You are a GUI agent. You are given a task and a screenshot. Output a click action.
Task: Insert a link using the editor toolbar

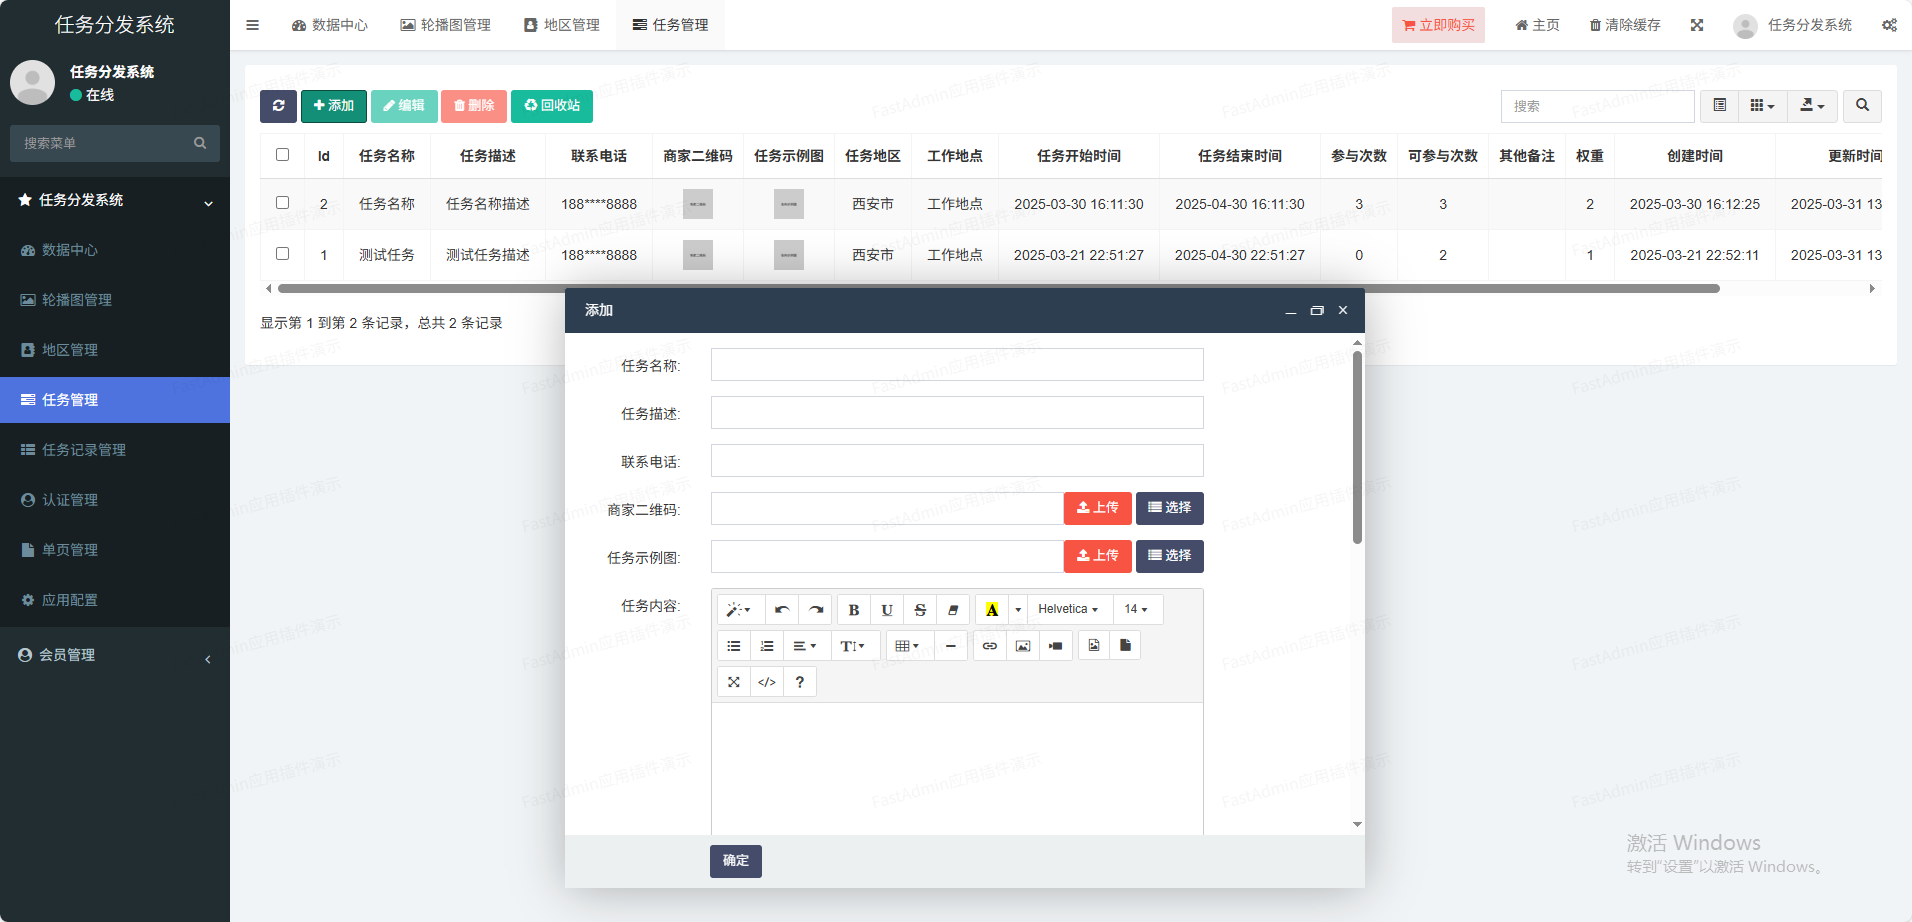pos(989,646)
